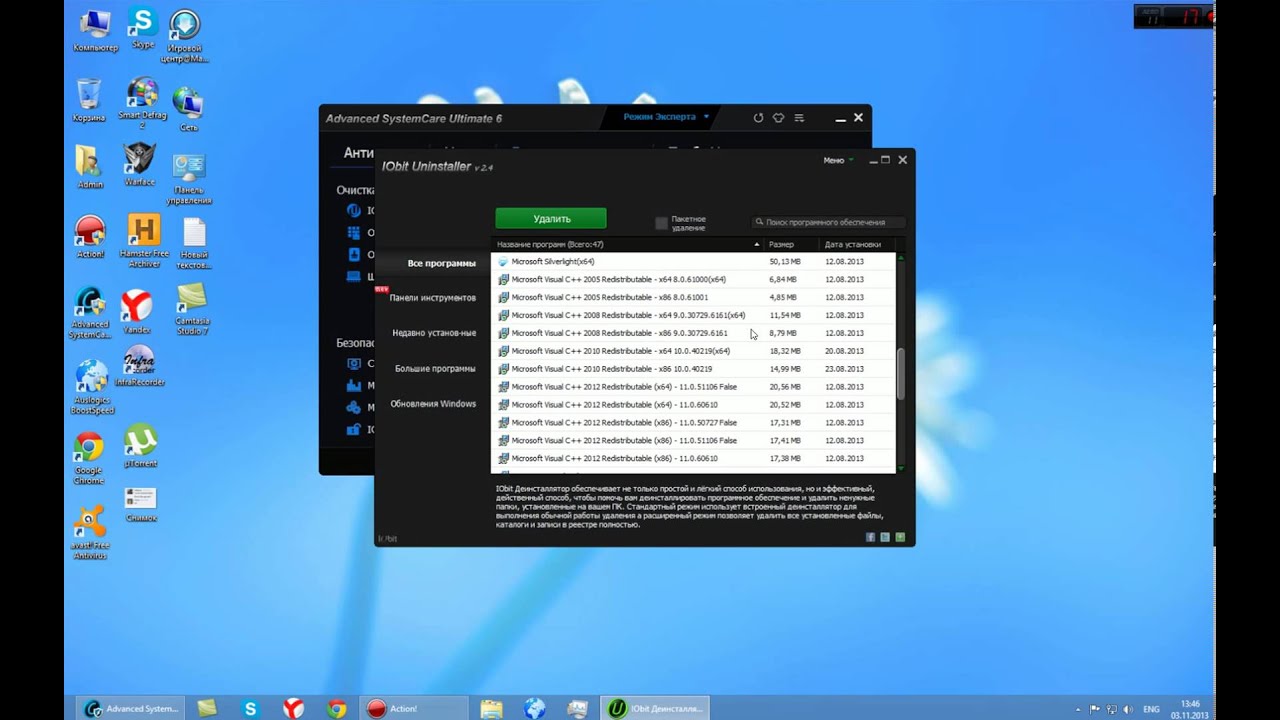The image size is (1280, 720).
Task: Open the Меню dropdown in IObit Uninstaller
Action: coord(837,160)
